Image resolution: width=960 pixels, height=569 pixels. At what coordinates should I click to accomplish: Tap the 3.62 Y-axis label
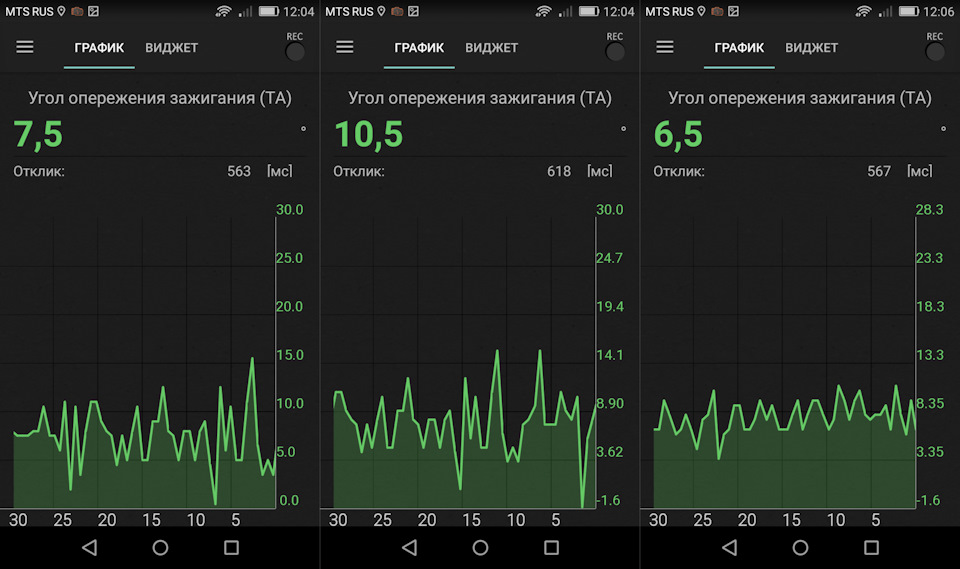coord(610,452)
